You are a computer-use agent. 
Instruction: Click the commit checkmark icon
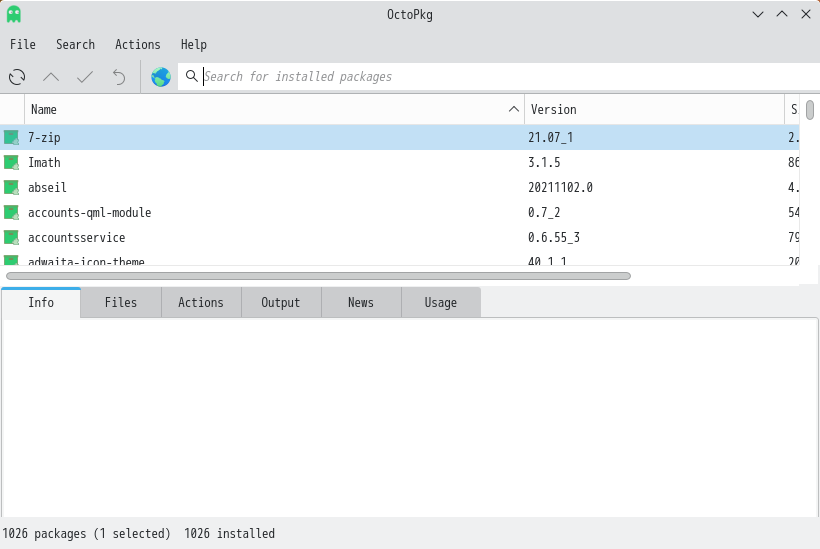[85, 77]
